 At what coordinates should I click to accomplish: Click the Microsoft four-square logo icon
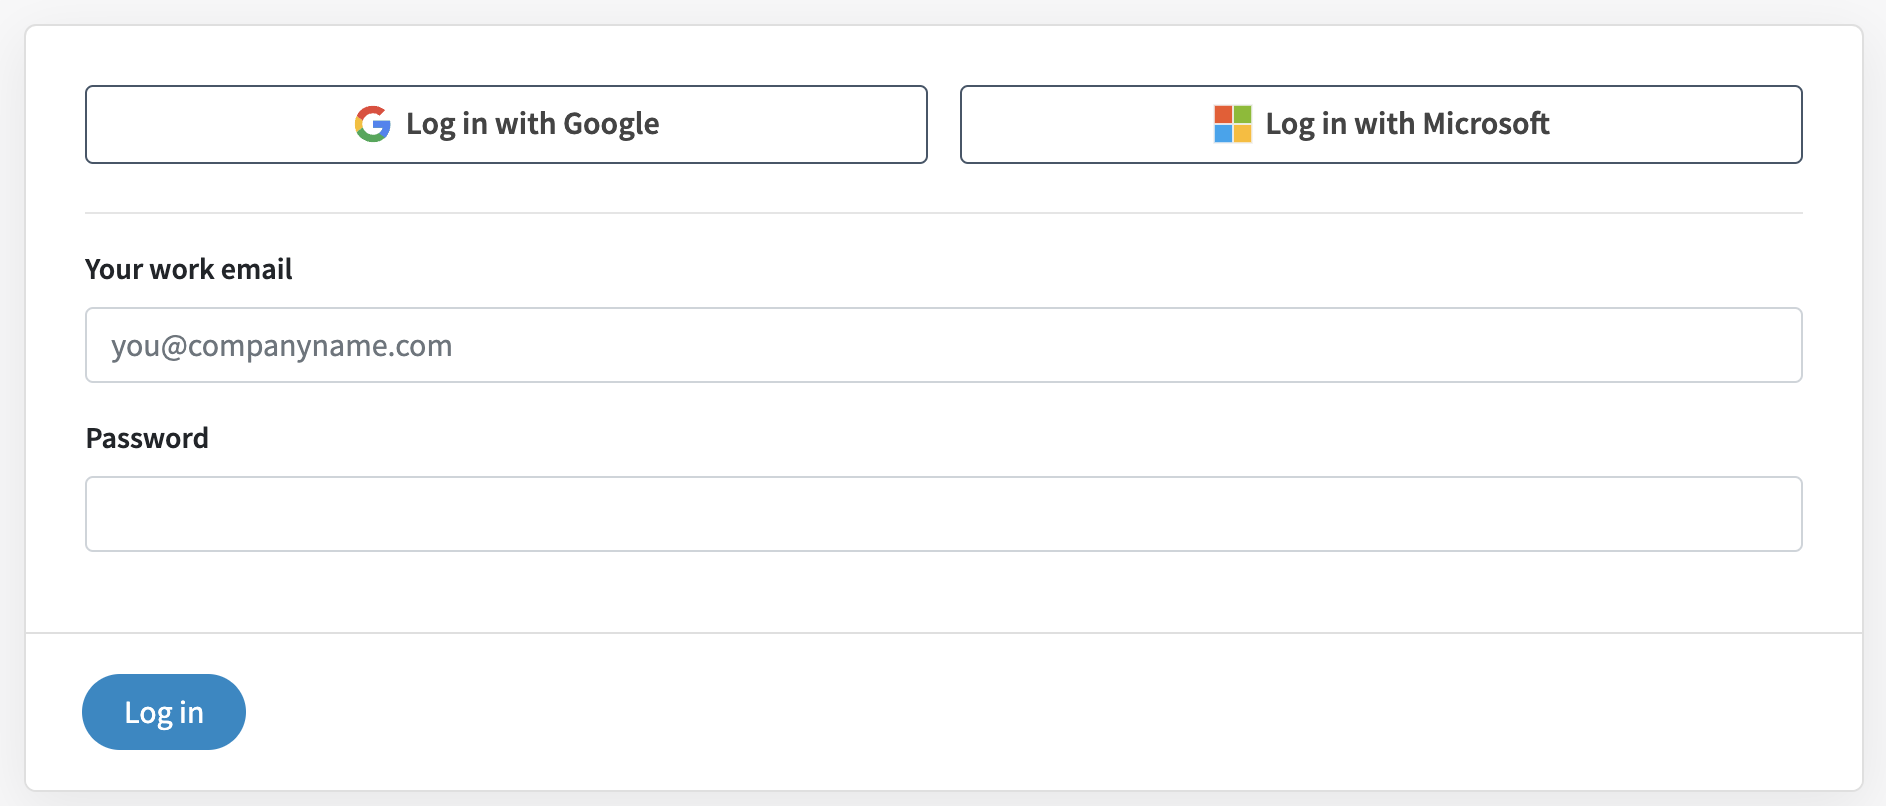coord(1233,124)
